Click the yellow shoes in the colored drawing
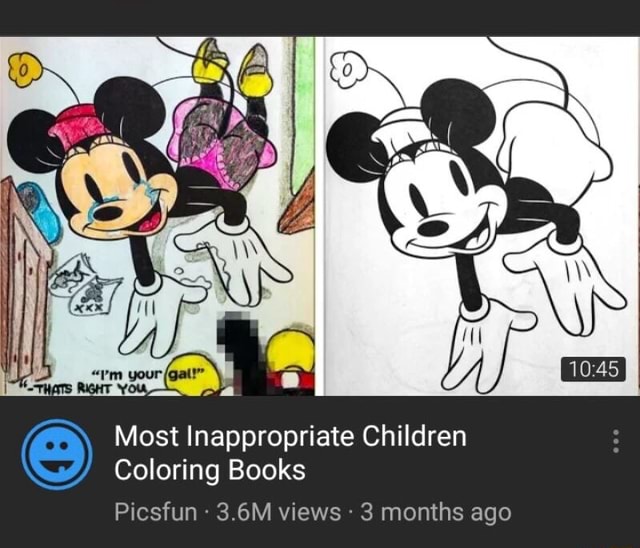This screenshot has width=640, height=548. pos(233,66)
